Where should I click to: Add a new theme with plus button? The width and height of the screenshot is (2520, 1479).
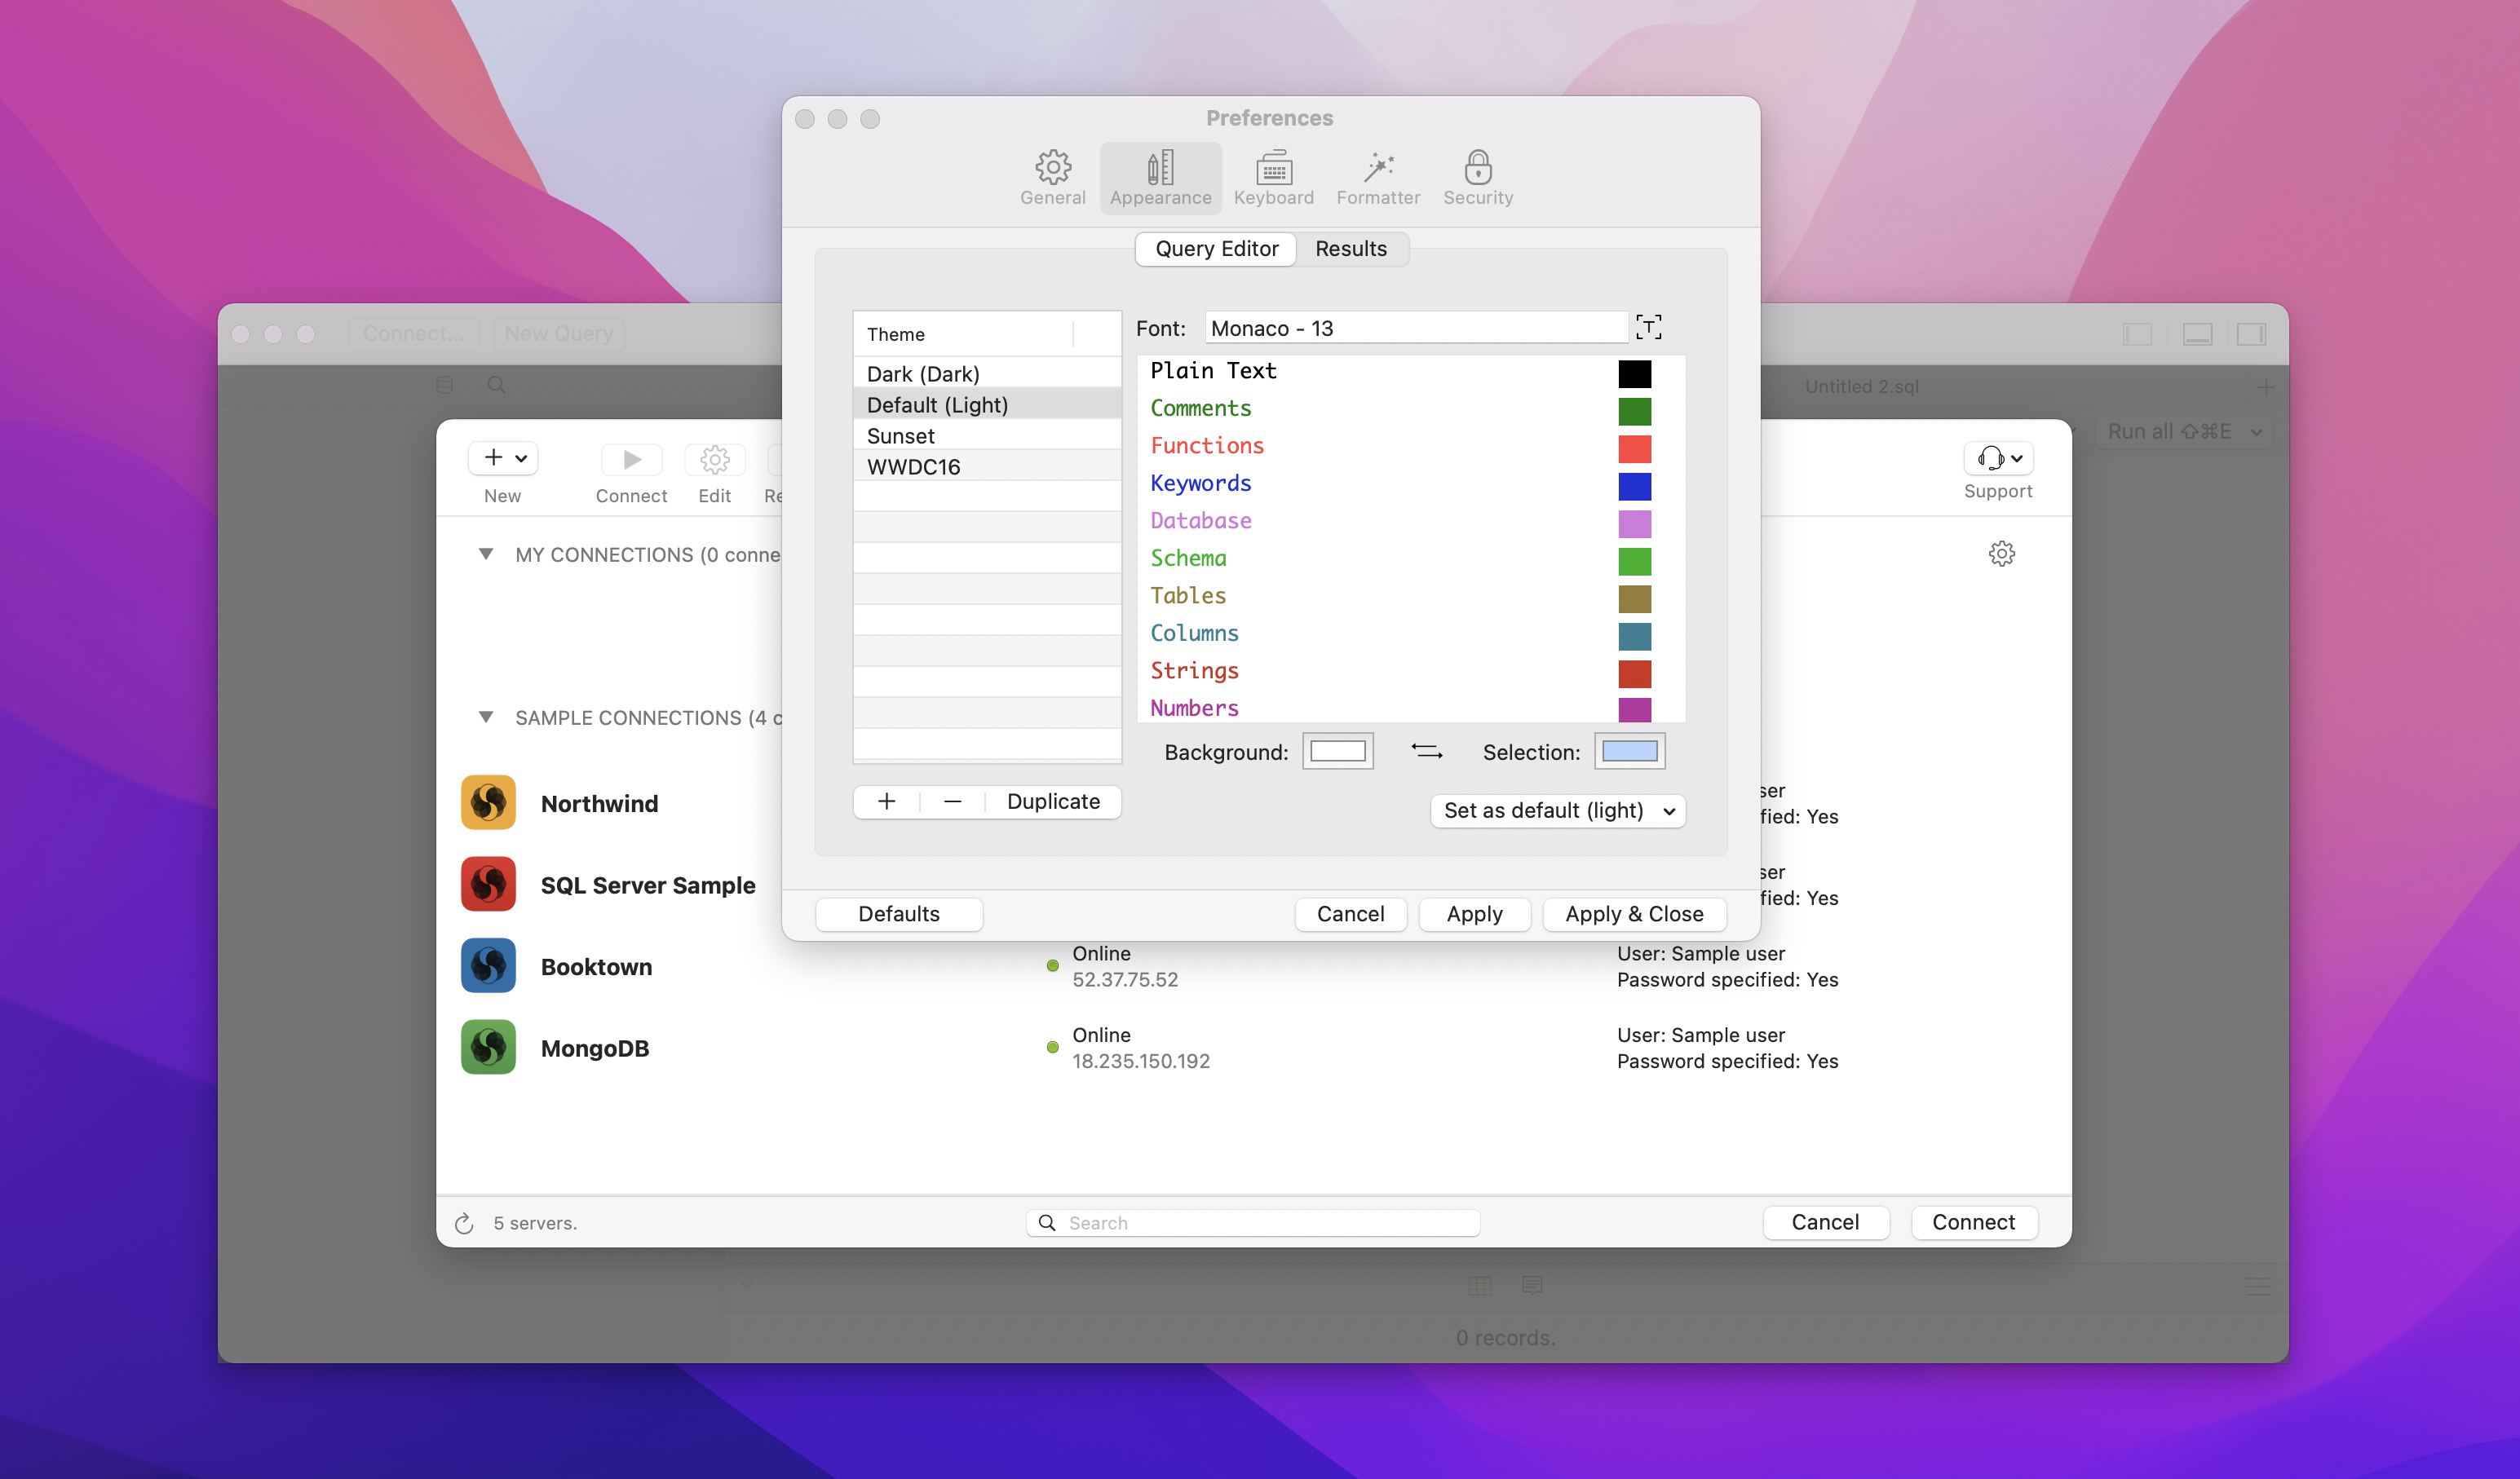coord(886,801)
